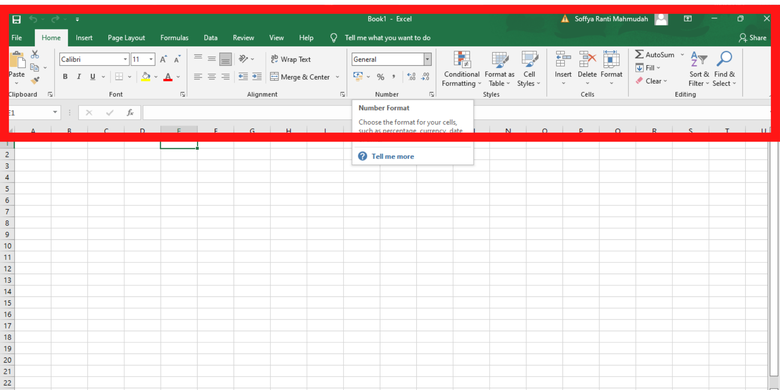780x390 pixels.
Task: Click the Increase Indent icon
Action: point(257,77)
